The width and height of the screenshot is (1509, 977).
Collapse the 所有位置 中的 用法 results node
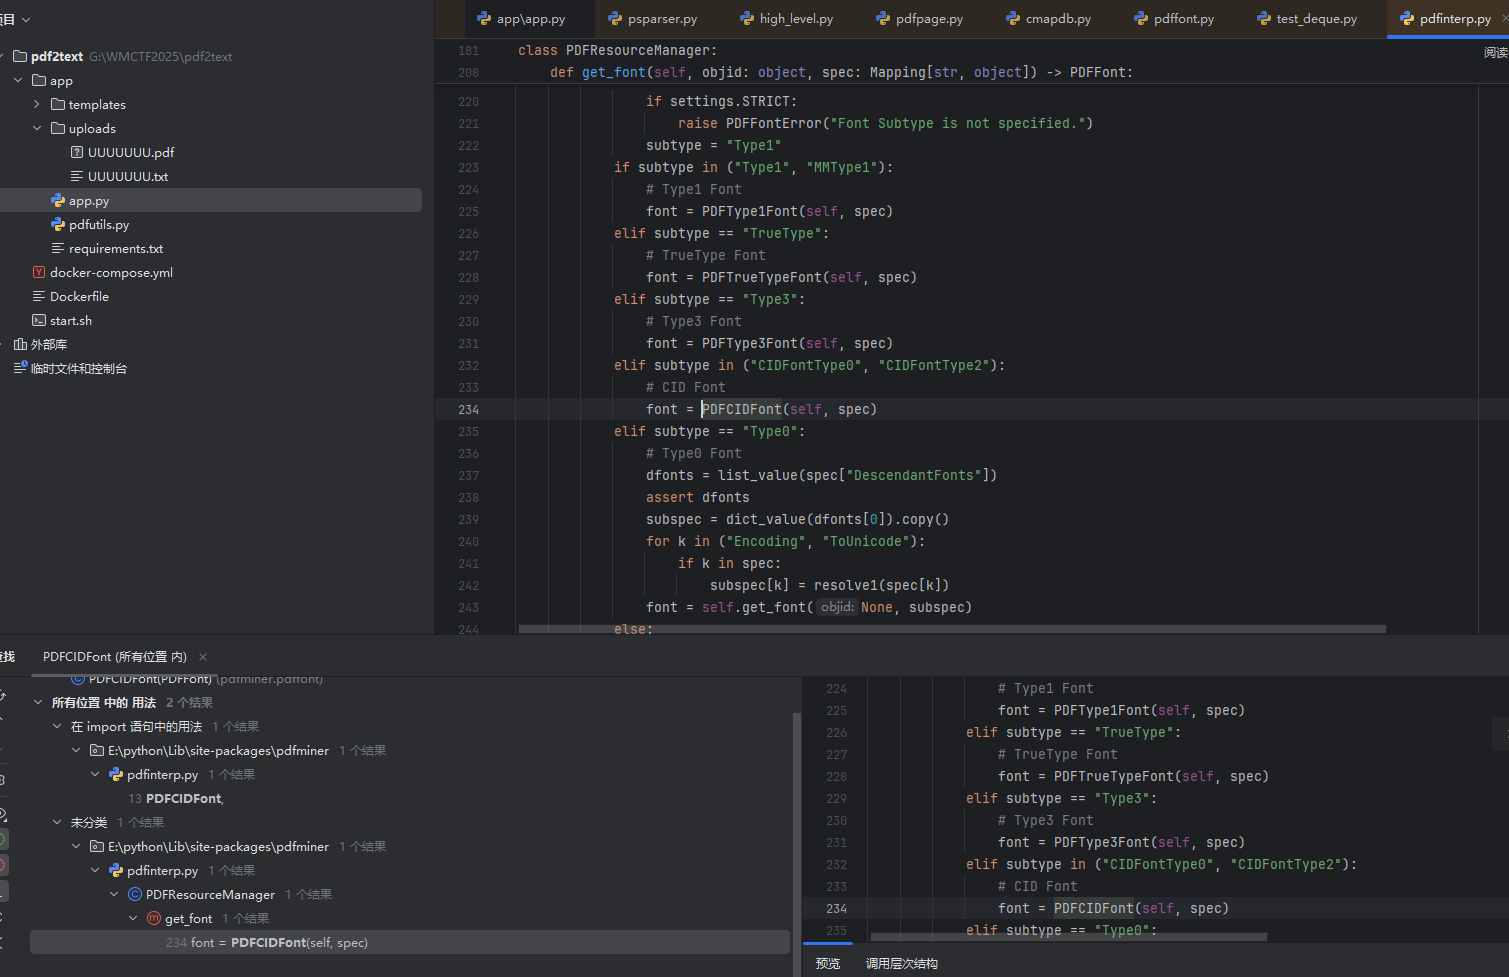click(38, 703)
